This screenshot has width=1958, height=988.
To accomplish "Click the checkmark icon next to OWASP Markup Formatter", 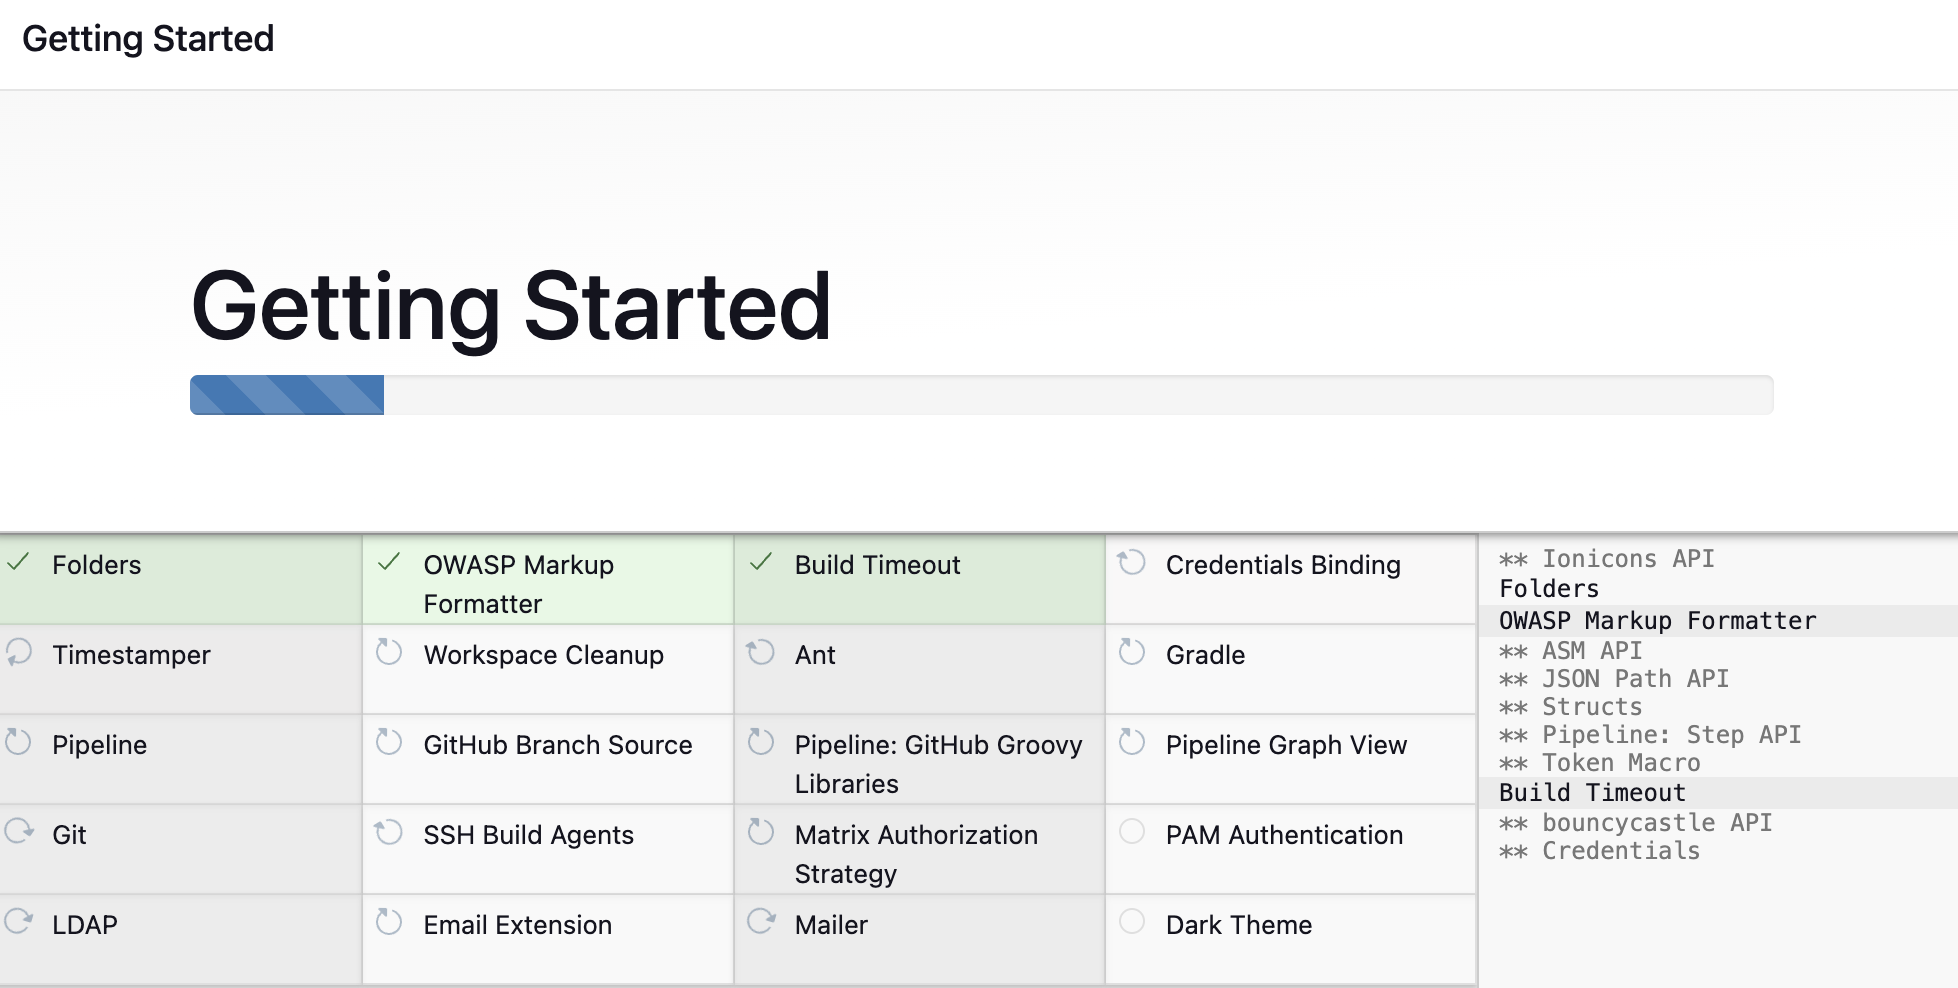I will pyautogui.click(x=389, y=563).
